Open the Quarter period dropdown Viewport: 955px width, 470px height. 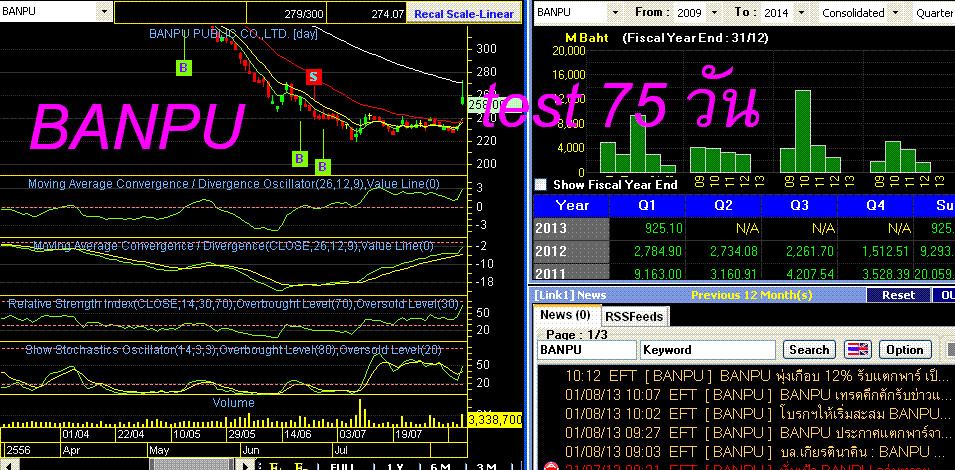click(935, 13)
